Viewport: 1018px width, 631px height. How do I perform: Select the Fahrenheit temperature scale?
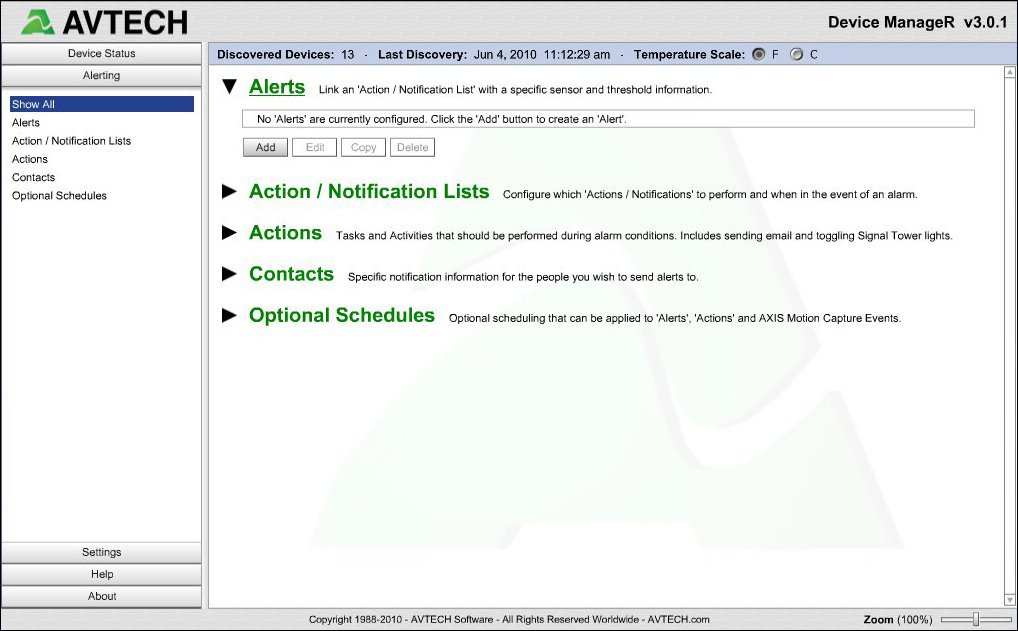[760, 55]
